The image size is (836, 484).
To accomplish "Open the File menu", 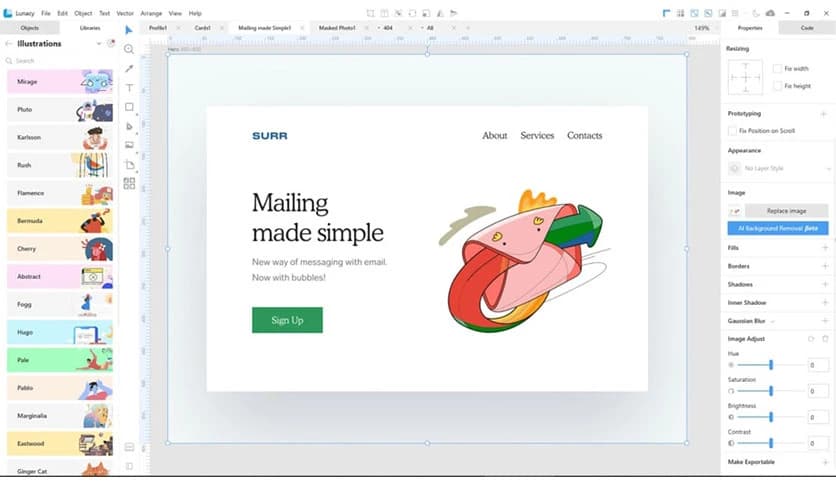I will tap(46, 13).
